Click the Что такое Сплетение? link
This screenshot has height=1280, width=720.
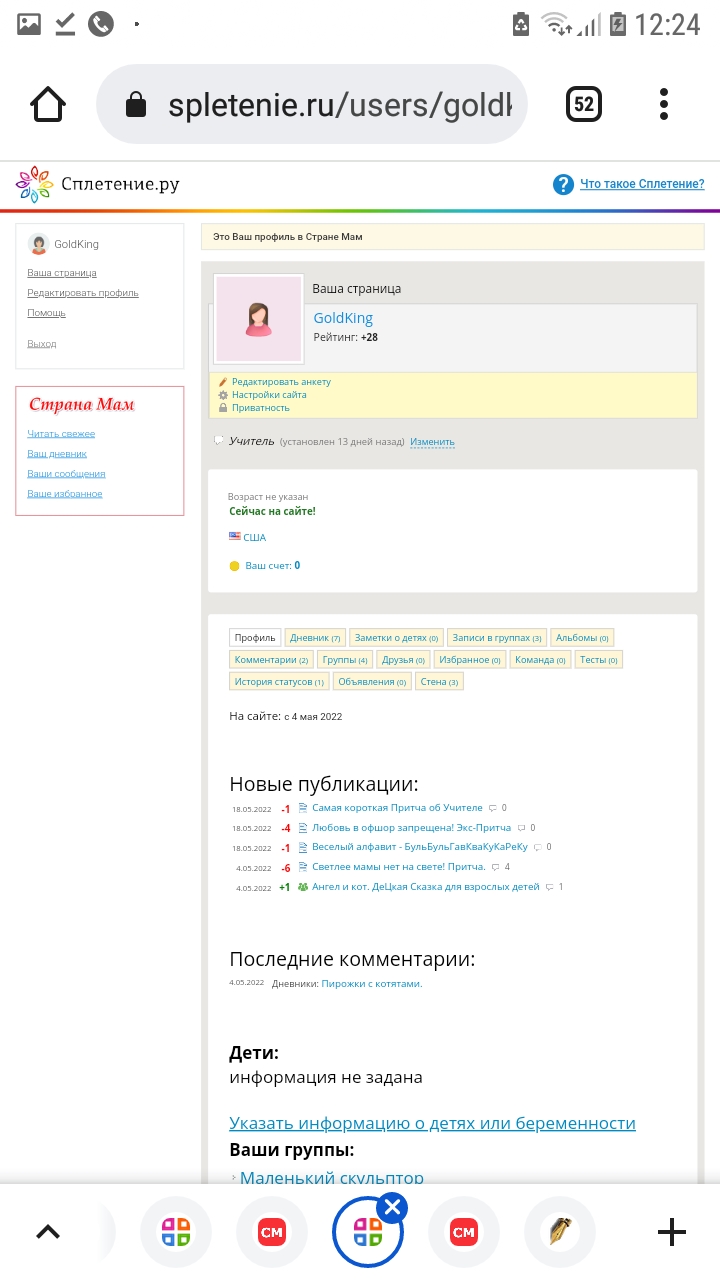pos(642,184)
